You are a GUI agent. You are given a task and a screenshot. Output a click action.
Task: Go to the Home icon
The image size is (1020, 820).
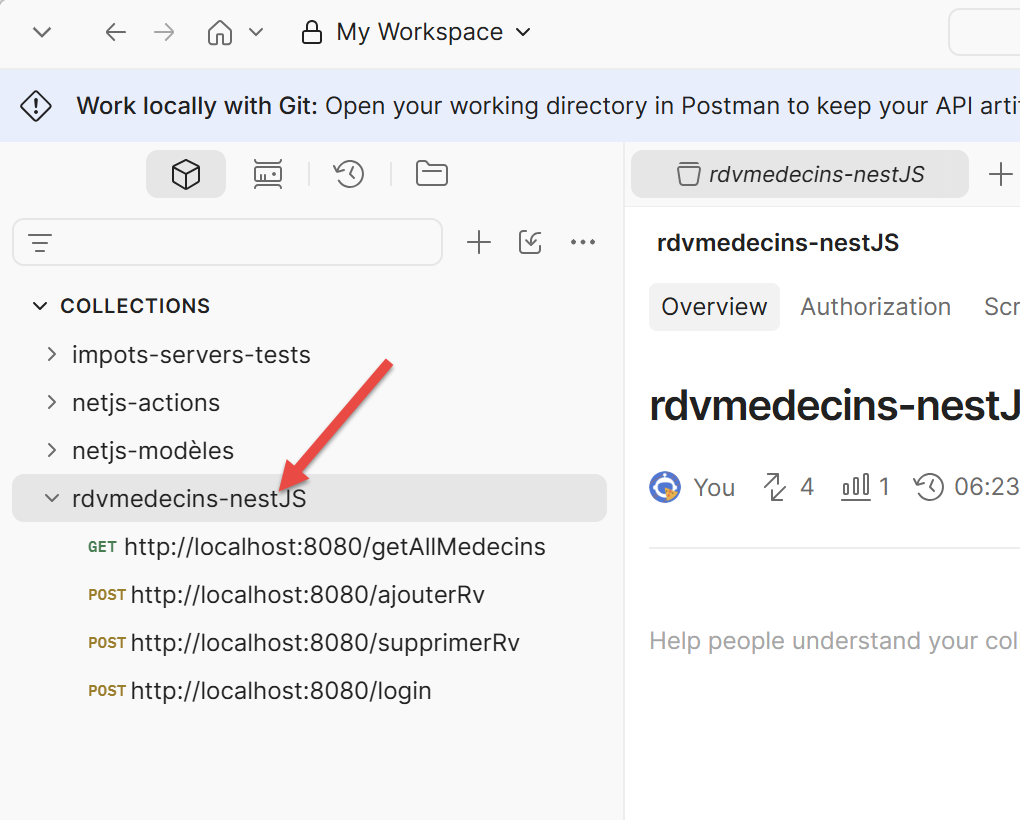pyautogui.click(x=220, y=32)
